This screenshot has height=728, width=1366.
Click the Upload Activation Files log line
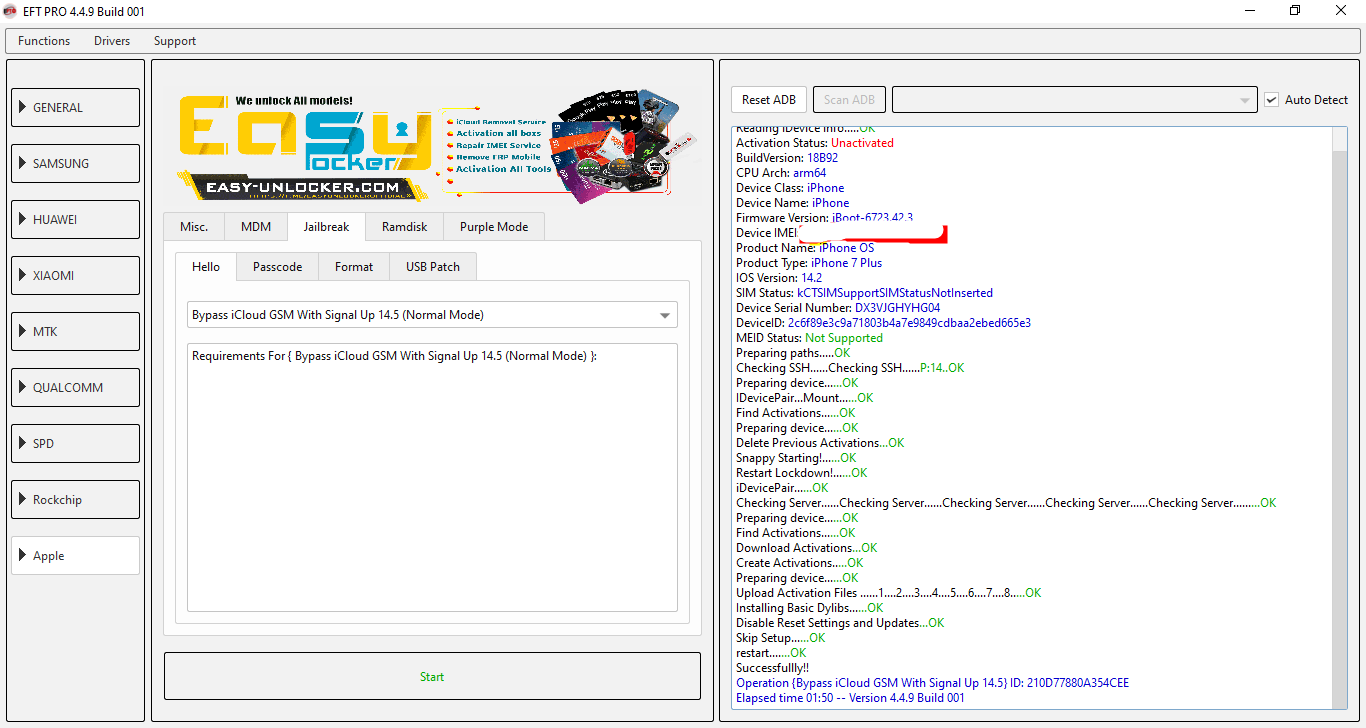point(888,593)
